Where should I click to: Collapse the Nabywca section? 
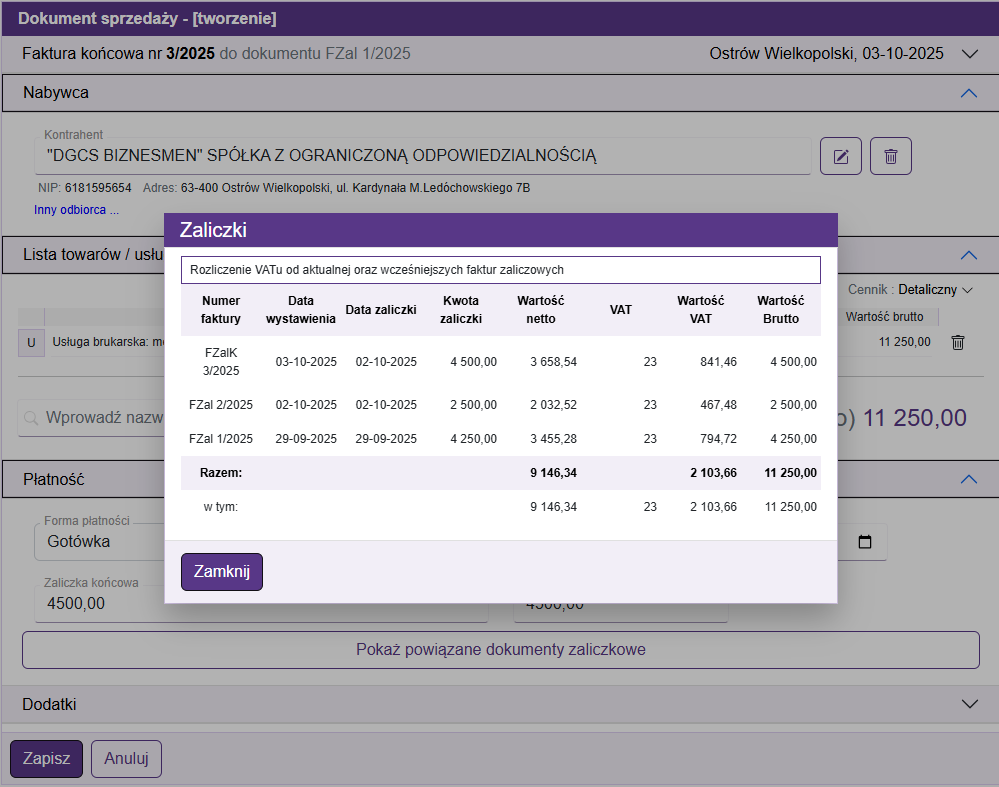click(967, 93)
